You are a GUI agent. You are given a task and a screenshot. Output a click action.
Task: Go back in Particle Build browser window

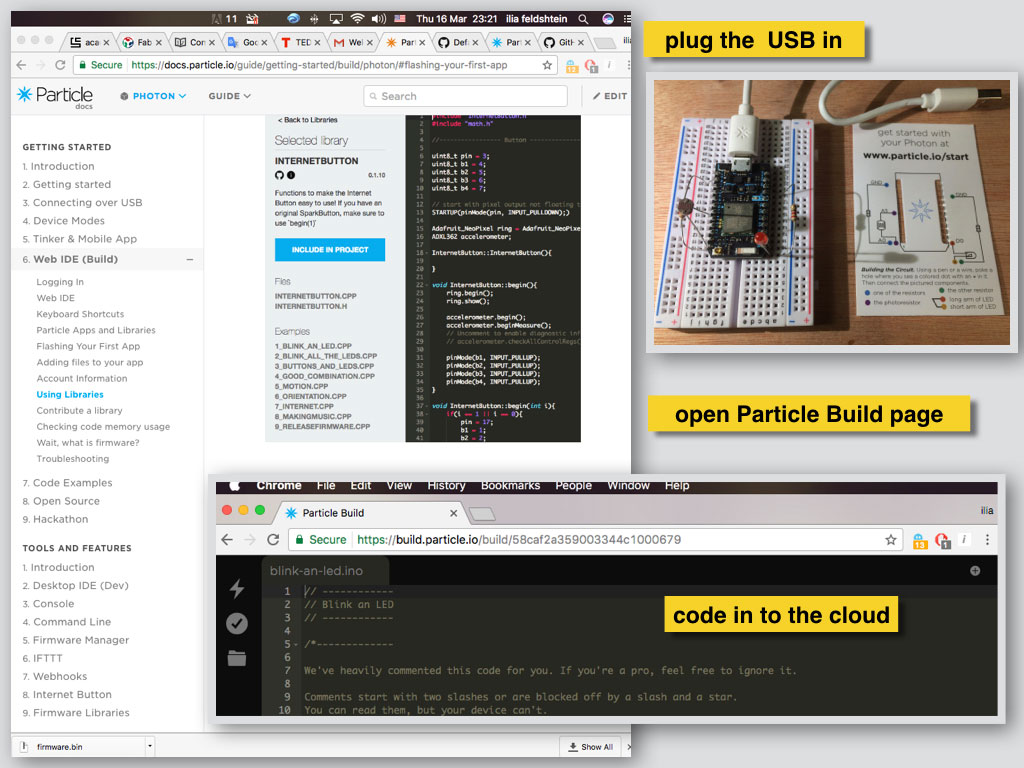coord(227,539)
